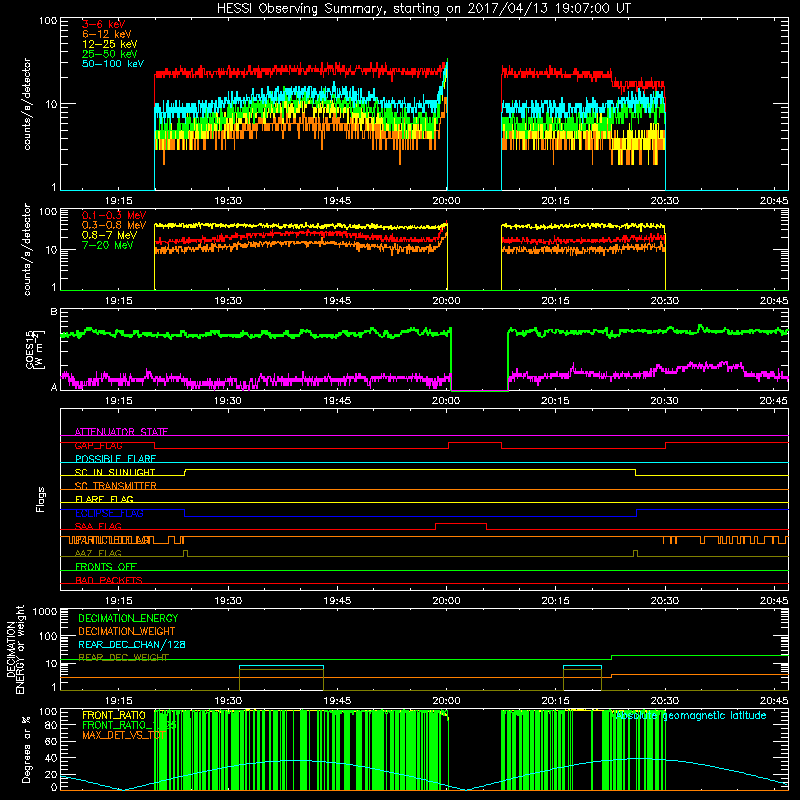This screenshot has height=800, width=800.
Task: Click the 0.3-0.8 MeV legend label
Action: click(x=114, y=225)
